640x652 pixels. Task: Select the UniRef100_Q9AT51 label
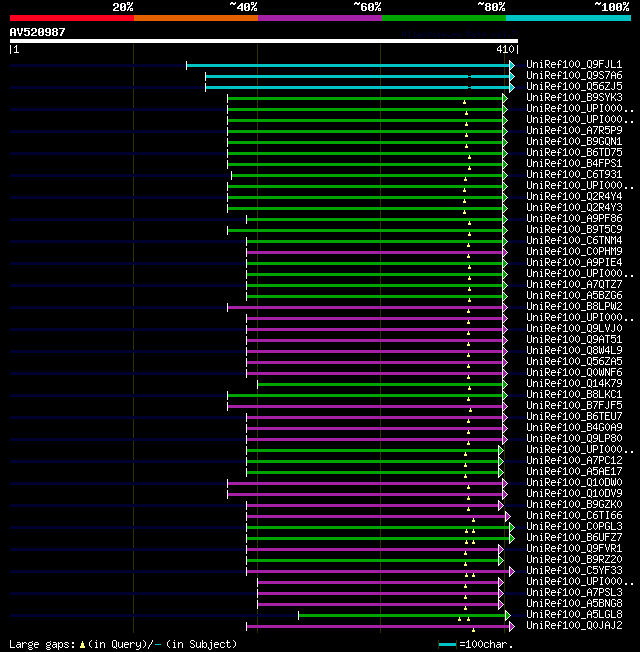coord(574,339)
